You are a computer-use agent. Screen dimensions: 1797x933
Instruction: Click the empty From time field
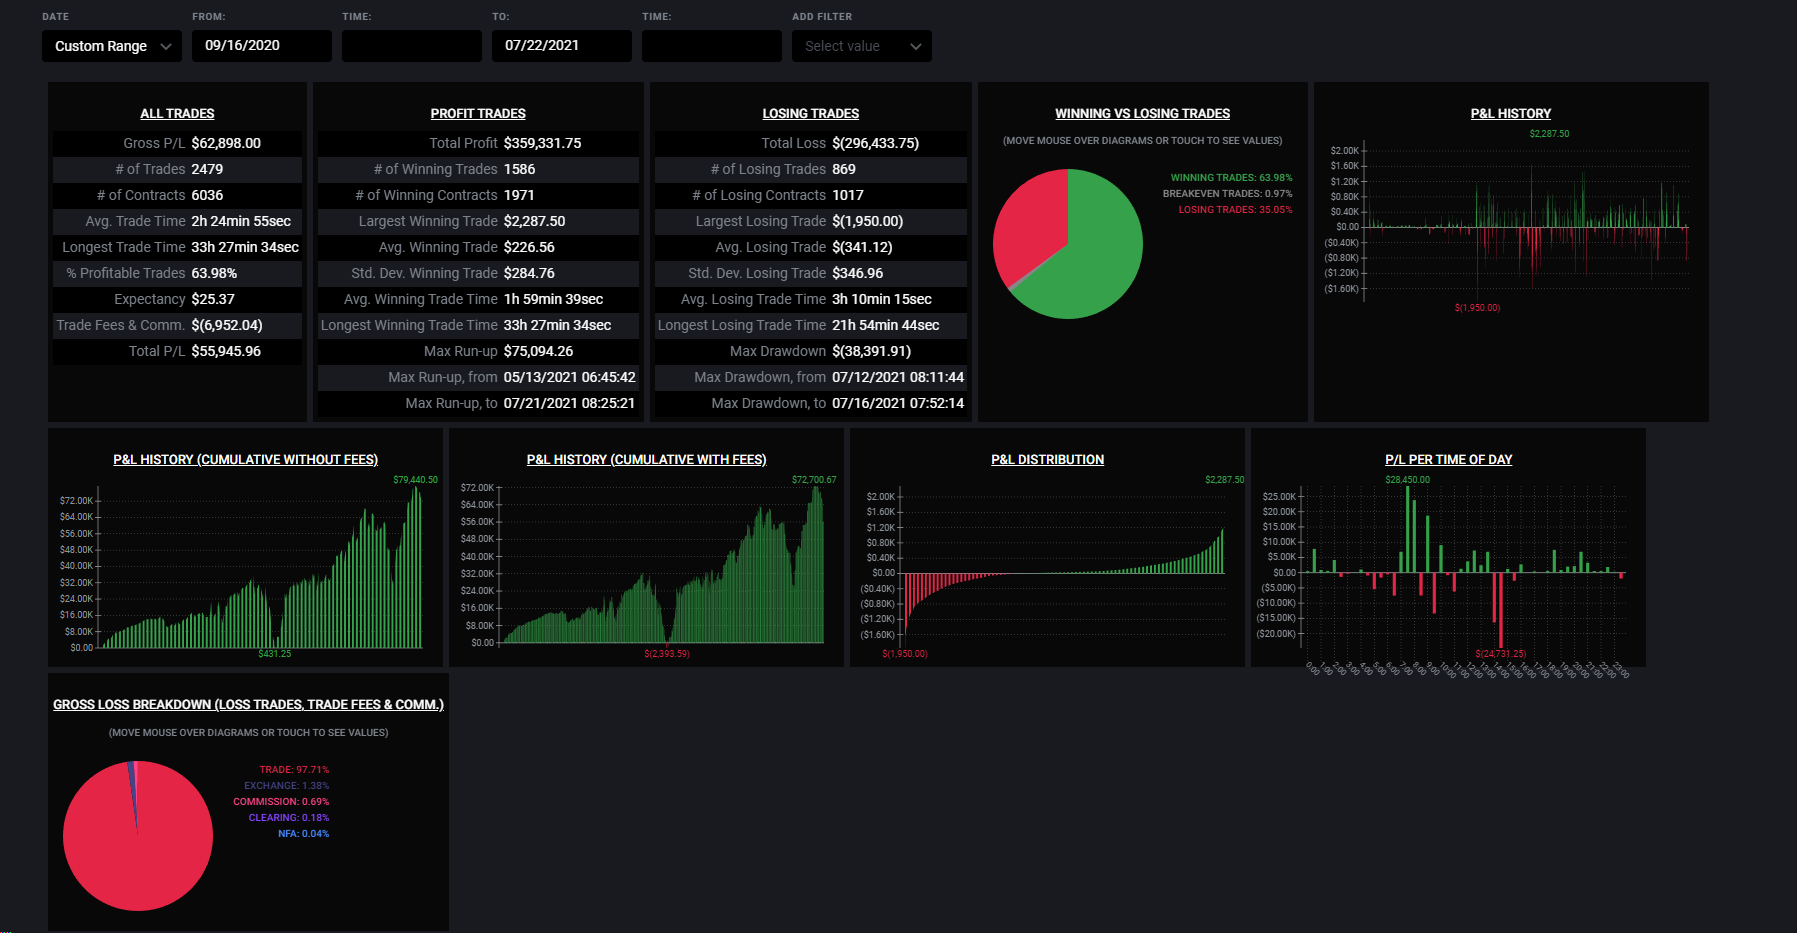point(412,46)
